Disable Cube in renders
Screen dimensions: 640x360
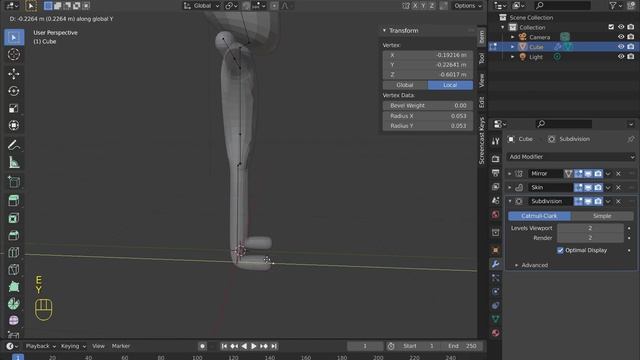(x=631, y=47)
